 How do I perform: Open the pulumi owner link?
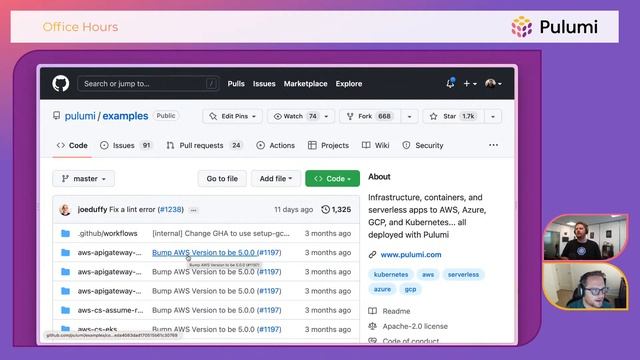click(80, 116)
